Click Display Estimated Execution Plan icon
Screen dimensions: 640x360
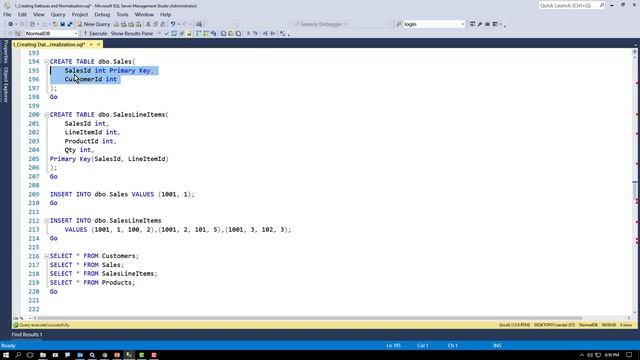174,33
